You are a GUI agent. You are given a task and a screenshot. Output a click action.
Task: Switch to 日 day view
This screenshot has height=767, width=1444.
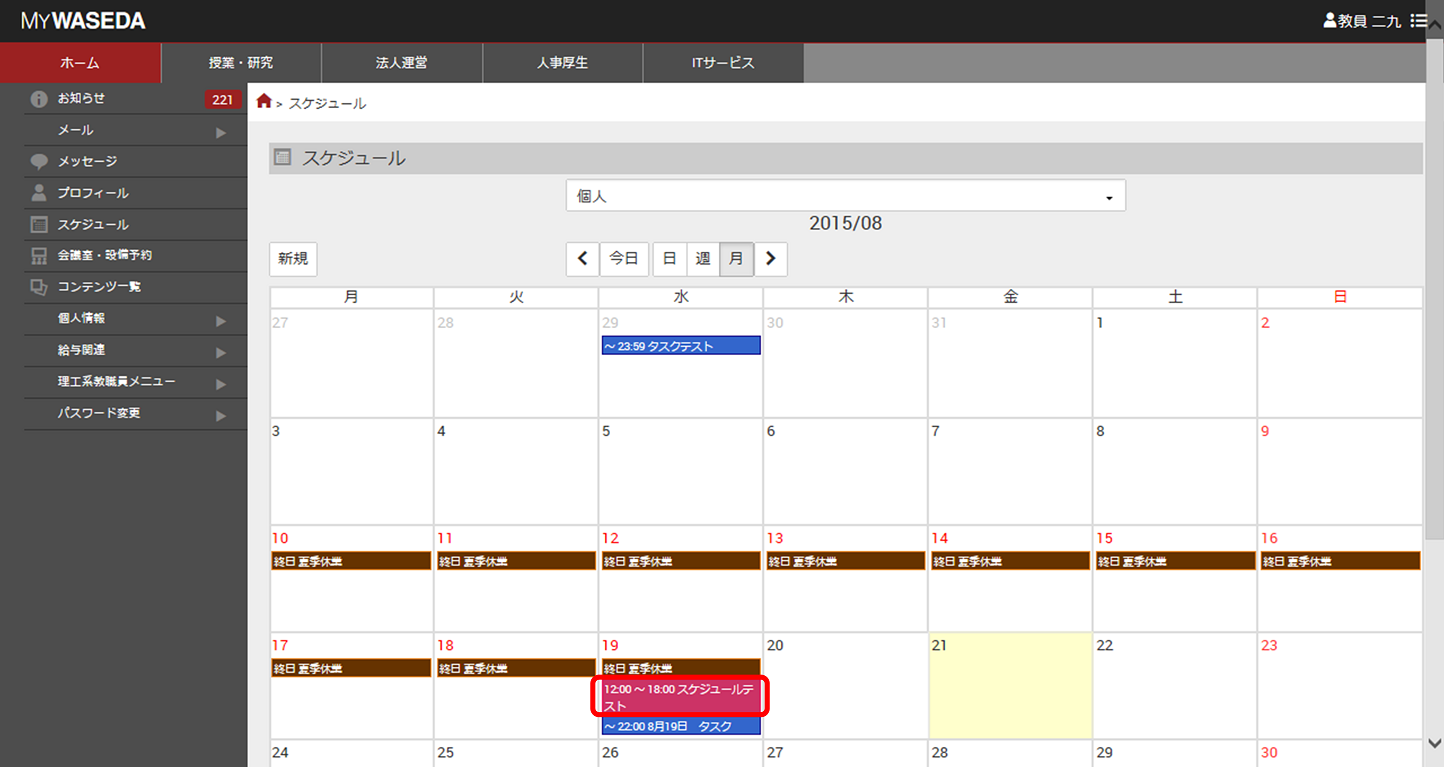tap(670, 259)
